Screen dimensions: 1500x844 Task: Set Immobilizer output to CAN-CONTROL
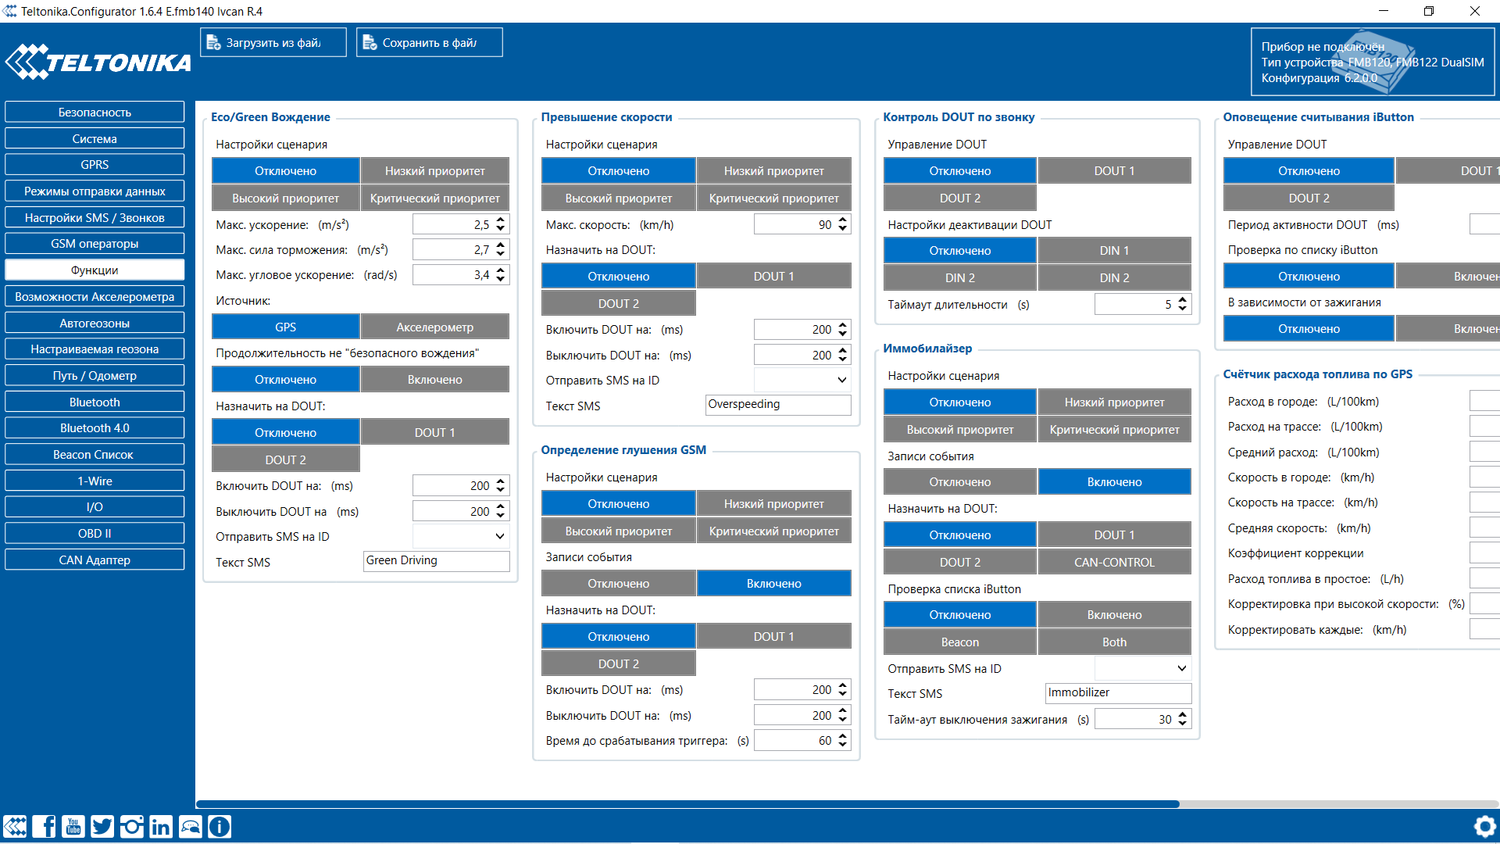pos(1114,562)
